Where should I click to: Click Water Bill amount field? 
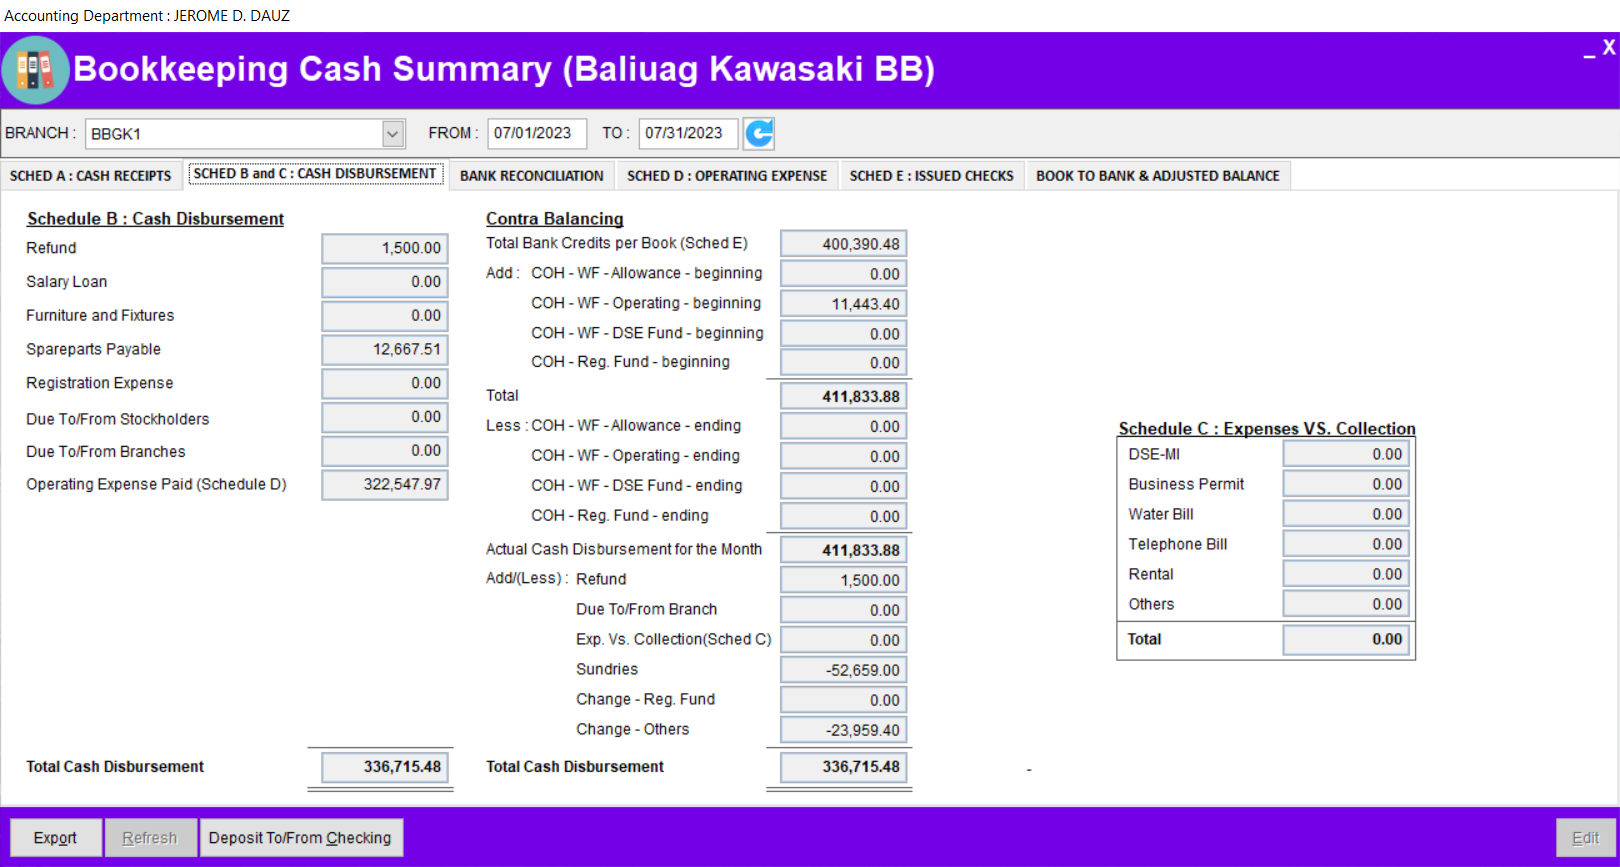(1346, 515)
